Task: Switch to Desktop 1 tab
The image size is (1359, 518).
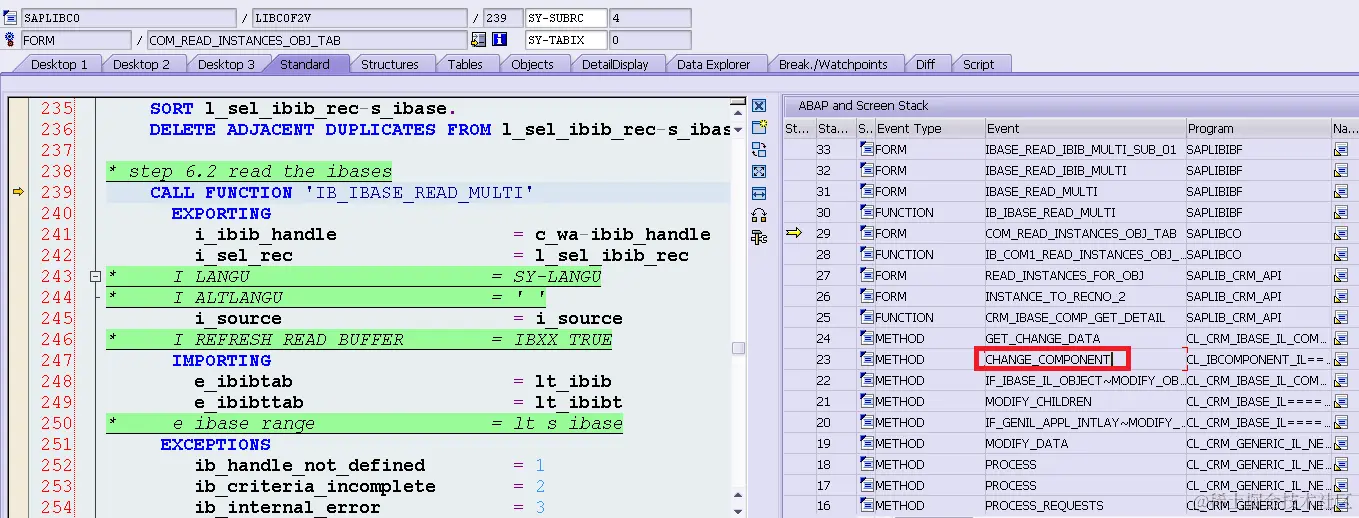Action: 59,64
